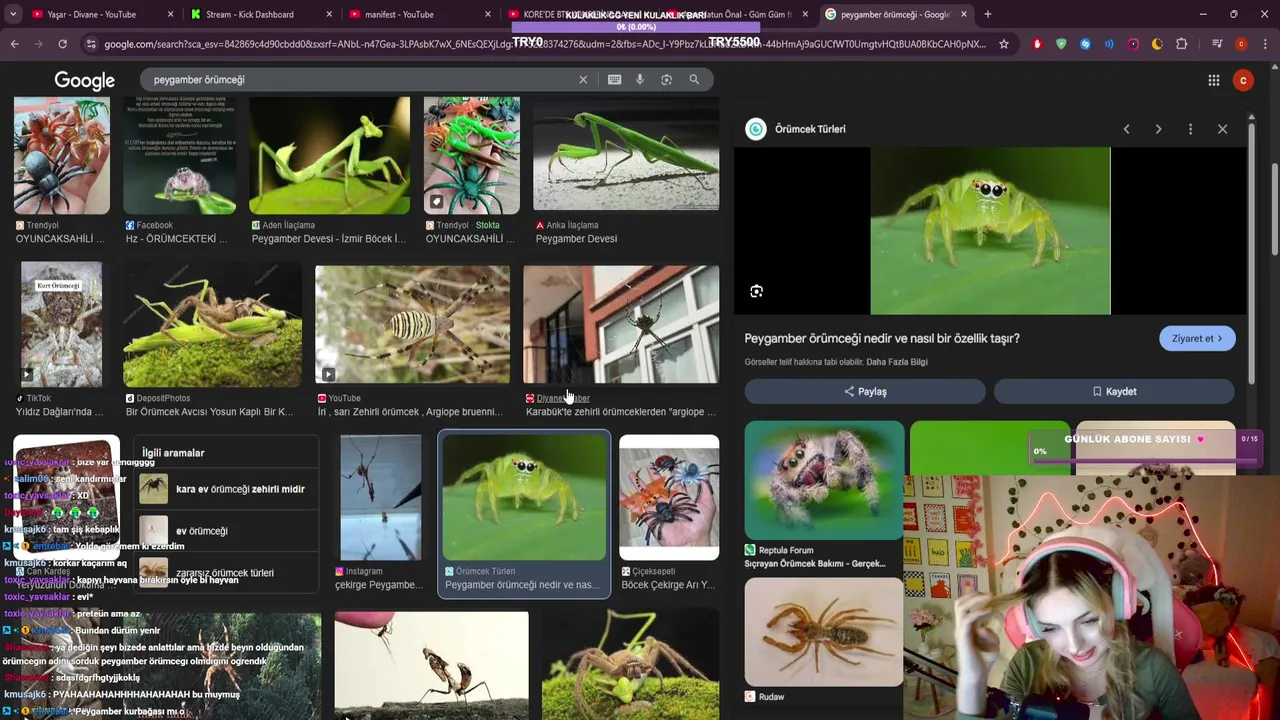Screen dimensions: 1280x720
Task: Switch to Stream - Kick Dashboard tab
Action: pyautogui.click(x=250, y=14)
